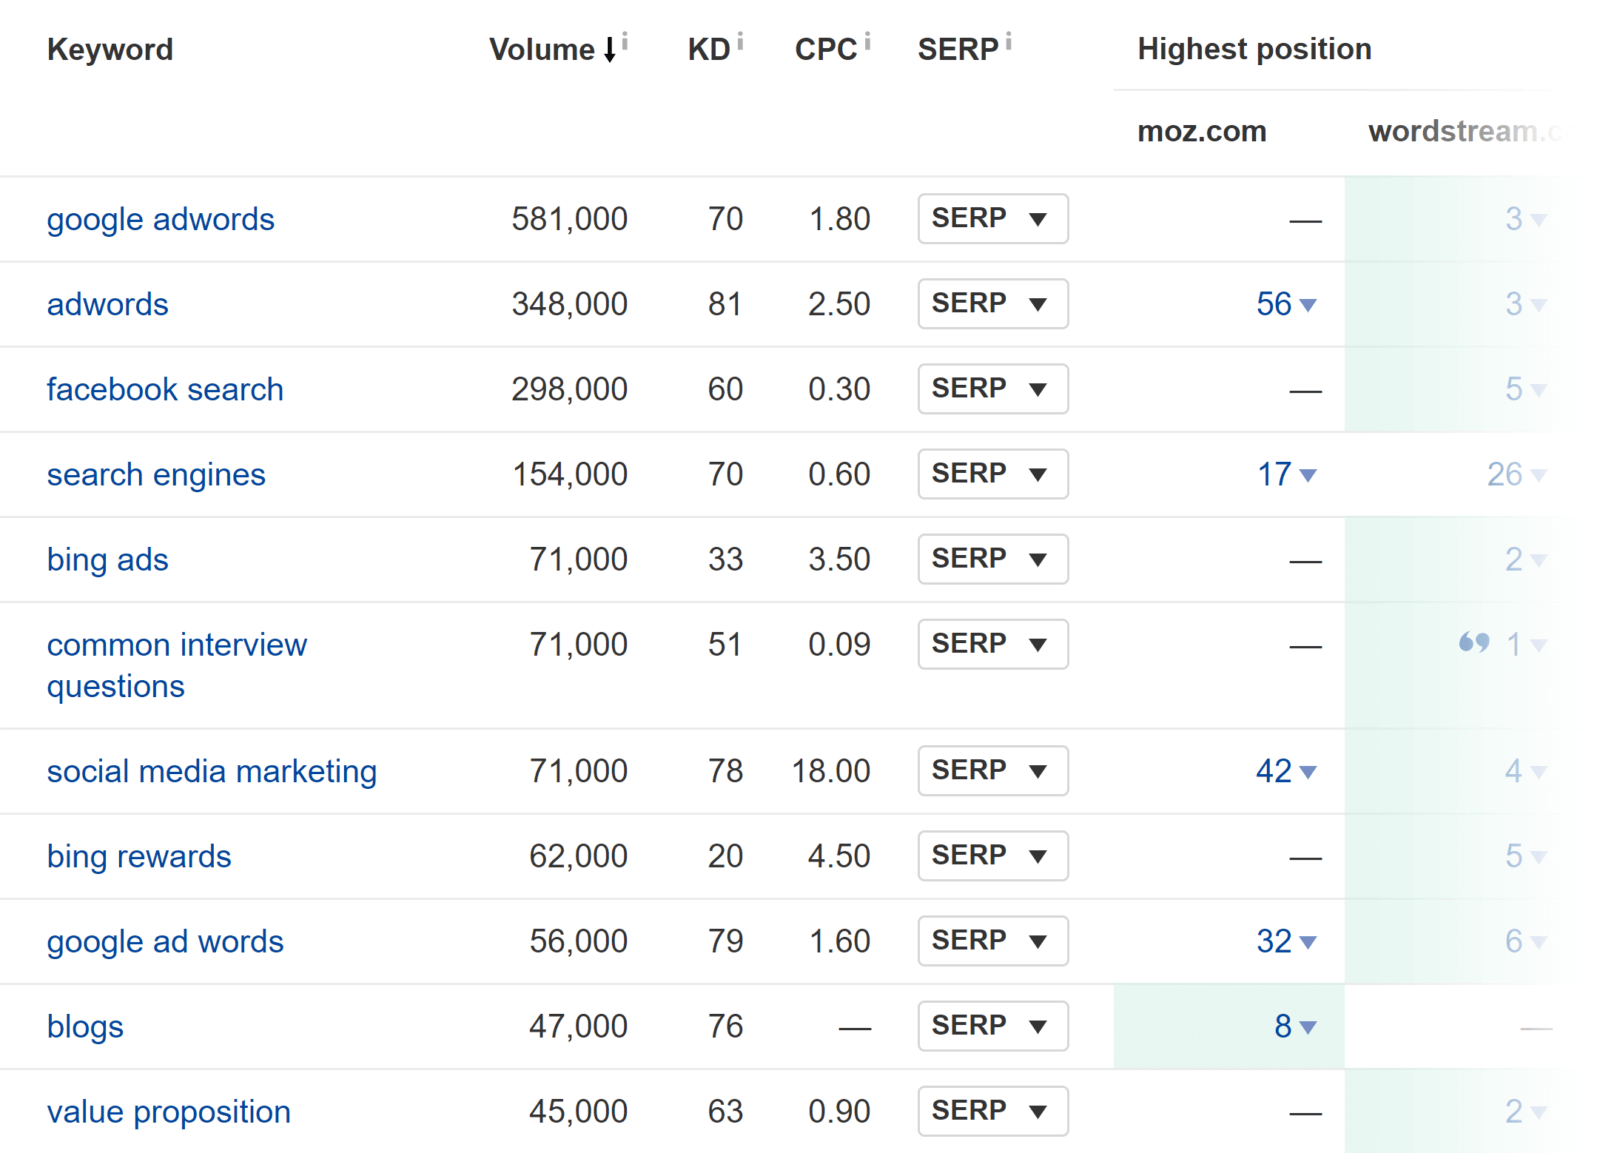Viewport: 1600px width, 1153px height.
Task: Click the SERP column info icon
Action: tap(1008, 40)
